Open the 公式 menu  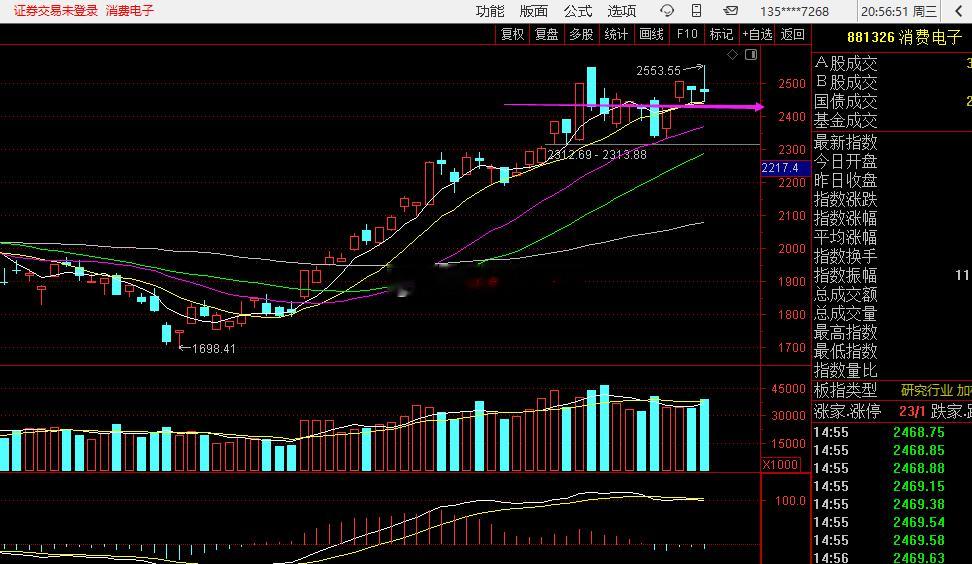578,11
